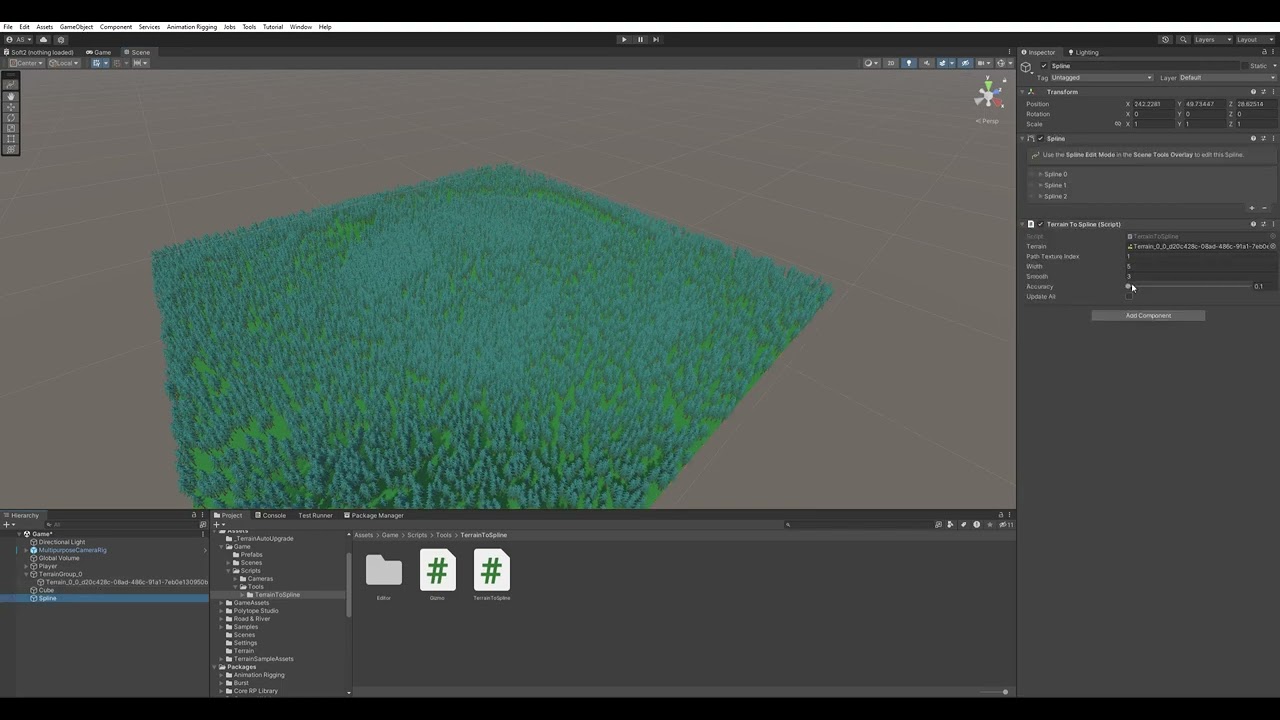Screen dimensions: 1280x720
Task: Click the Pause button
Action: pyautogui.click(x=640, y=40)
